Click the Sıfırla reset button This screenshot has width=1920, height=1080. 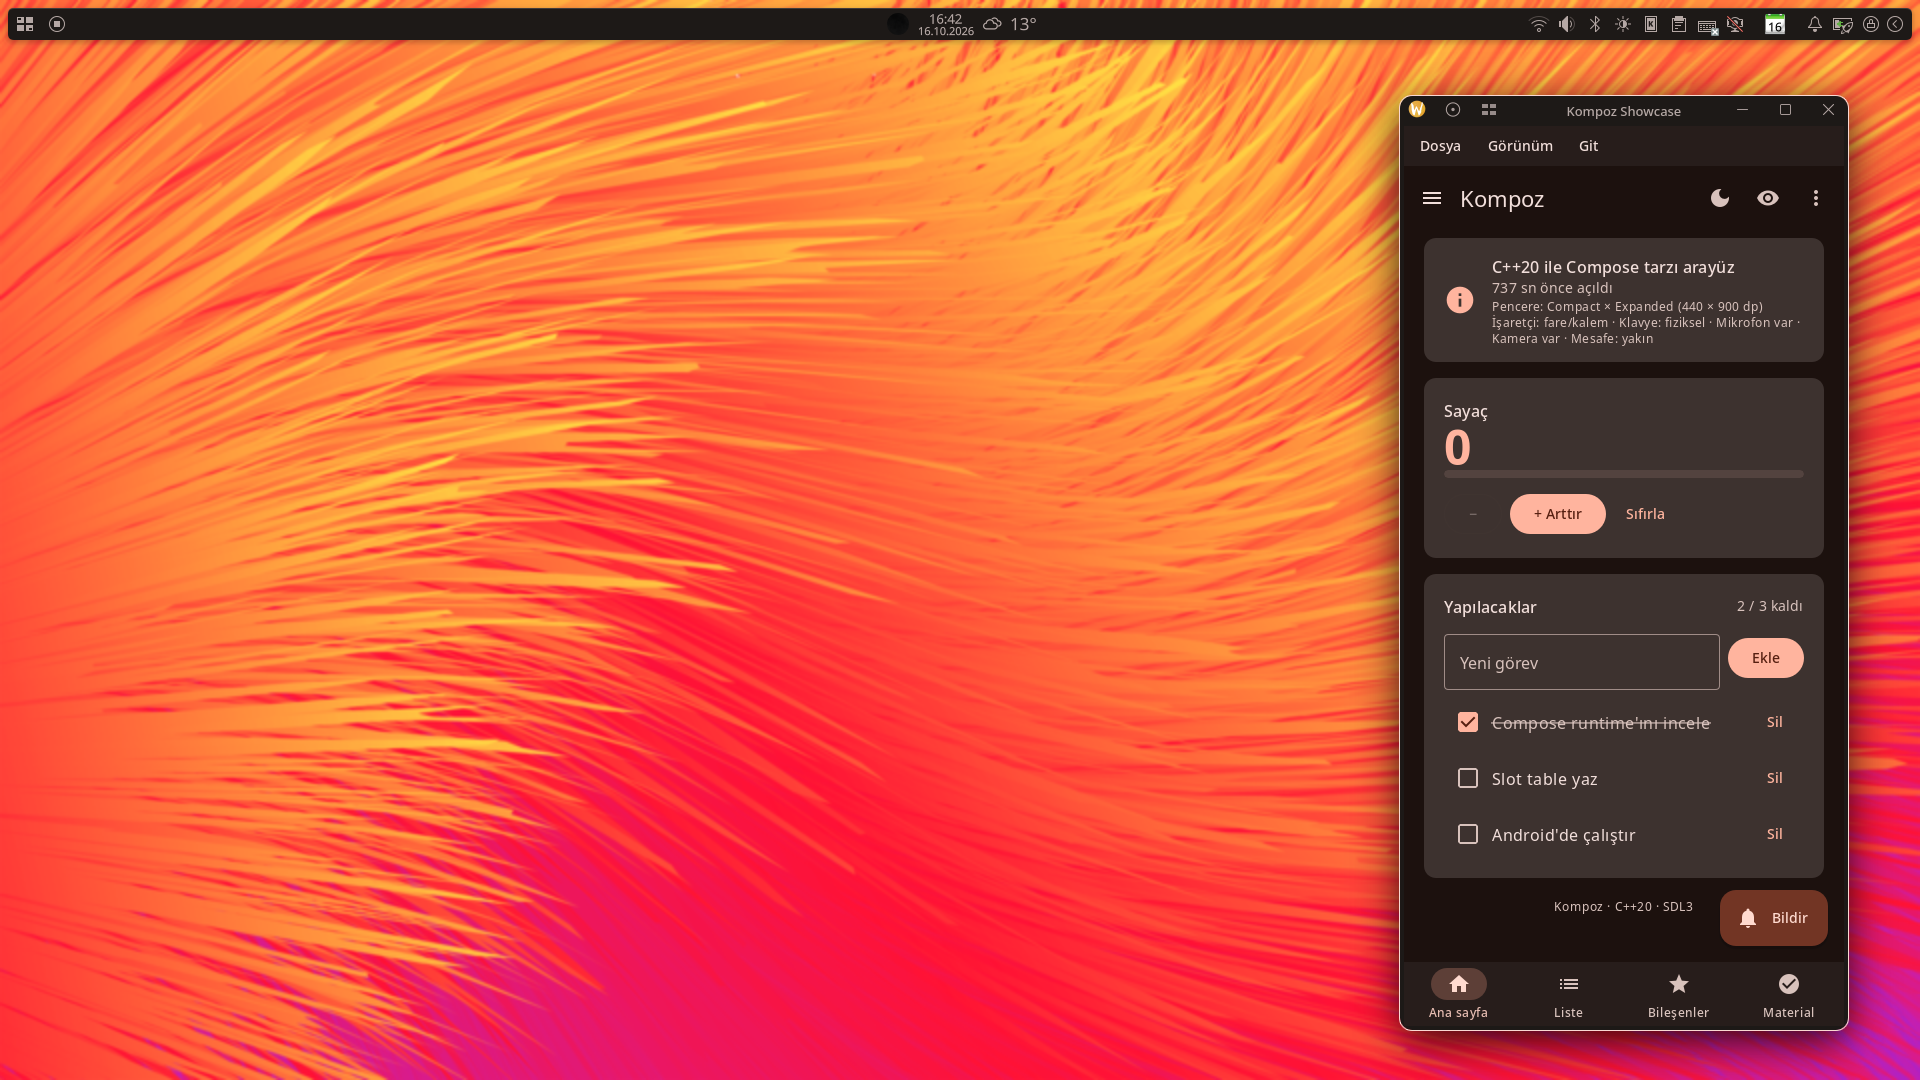click(x=1645, y=514)
